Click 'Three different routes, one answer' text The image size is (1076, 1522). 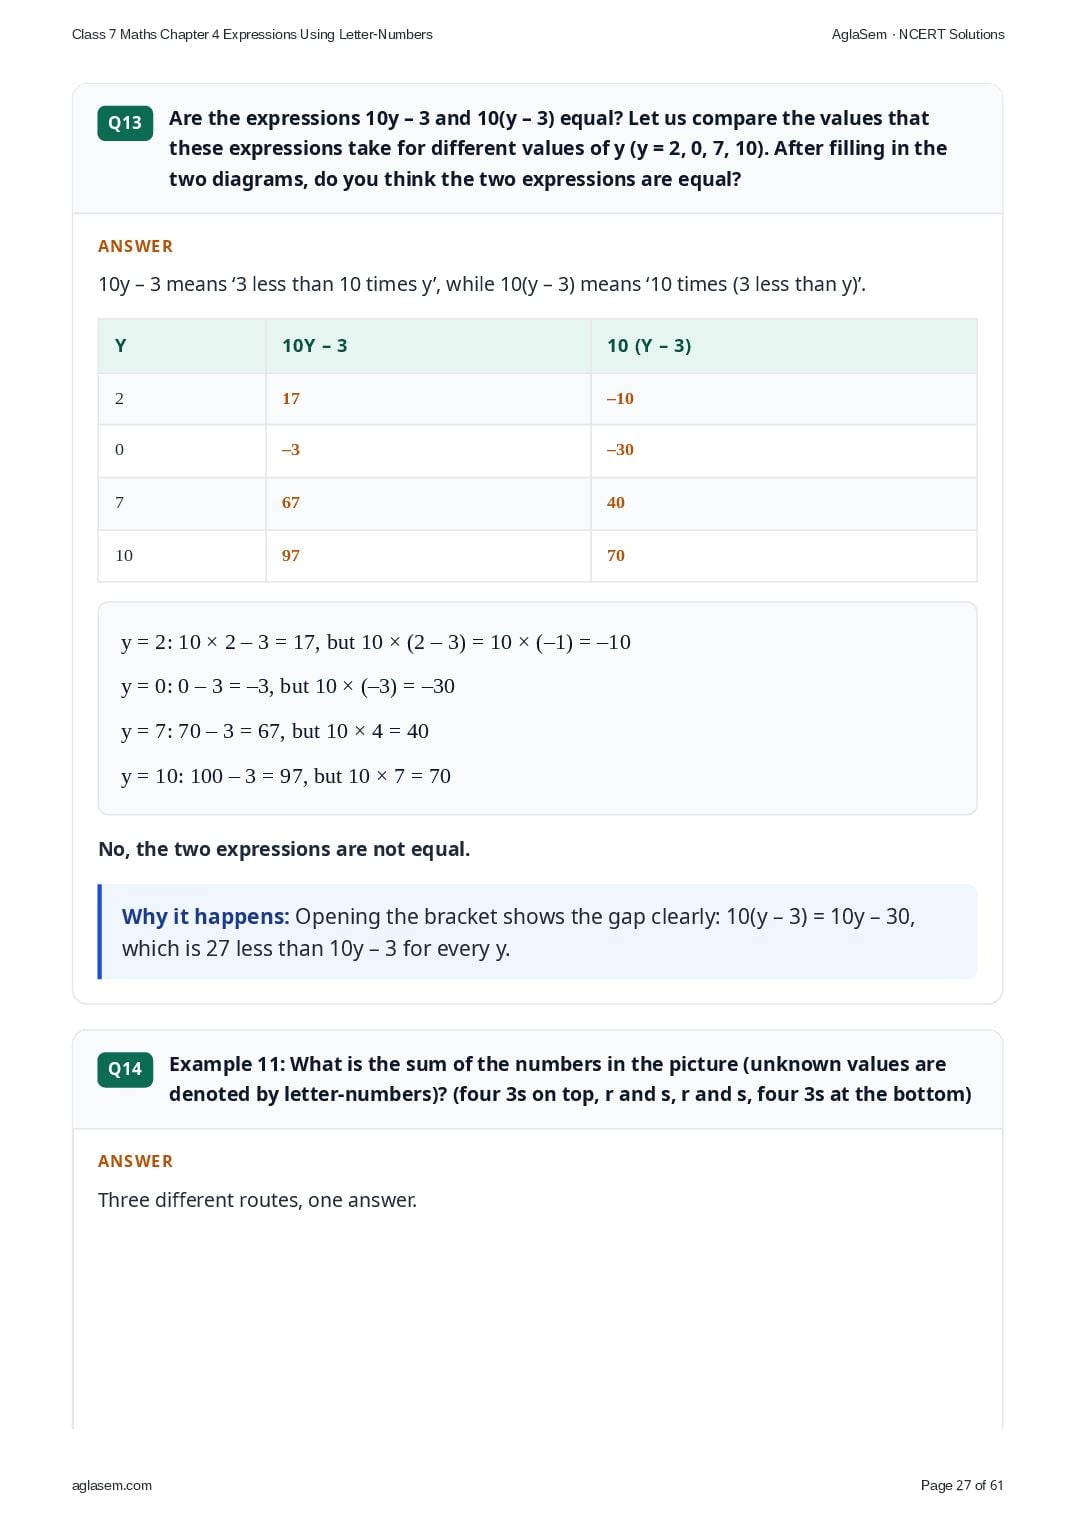(x=257, y=1200)
